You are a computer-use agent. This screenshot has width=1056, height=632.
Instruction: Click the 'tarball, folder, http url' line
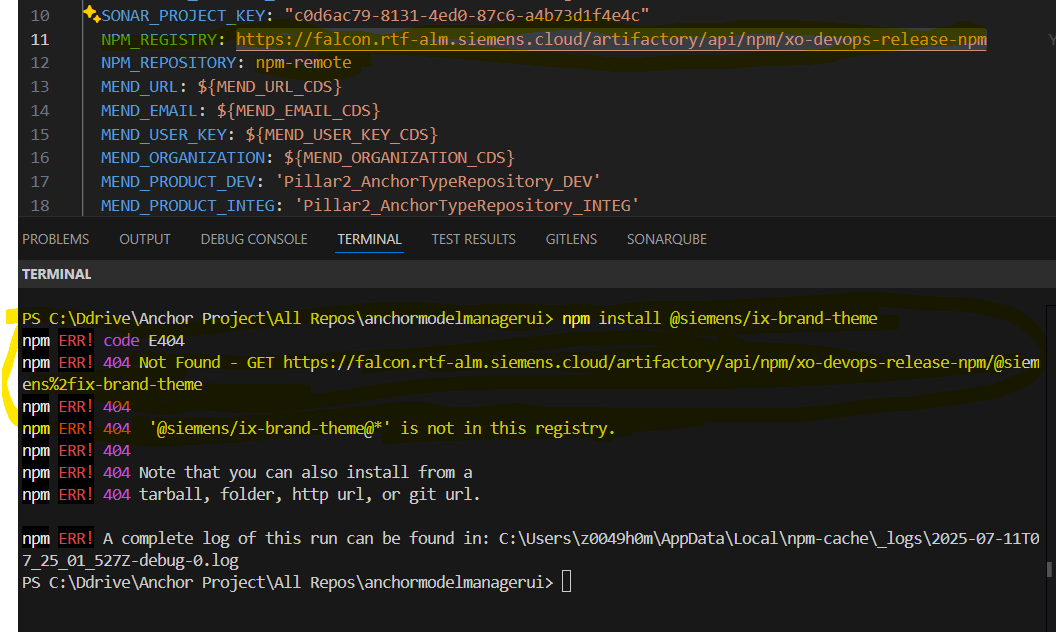(x=309, y=495)
